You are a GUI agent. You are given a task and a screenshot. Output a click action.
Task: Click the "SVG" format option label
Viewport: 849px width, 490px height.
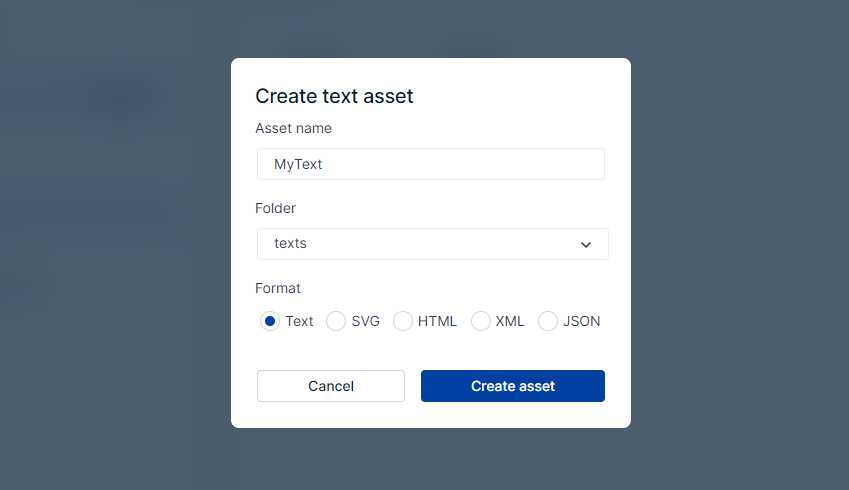coord(366,321)
